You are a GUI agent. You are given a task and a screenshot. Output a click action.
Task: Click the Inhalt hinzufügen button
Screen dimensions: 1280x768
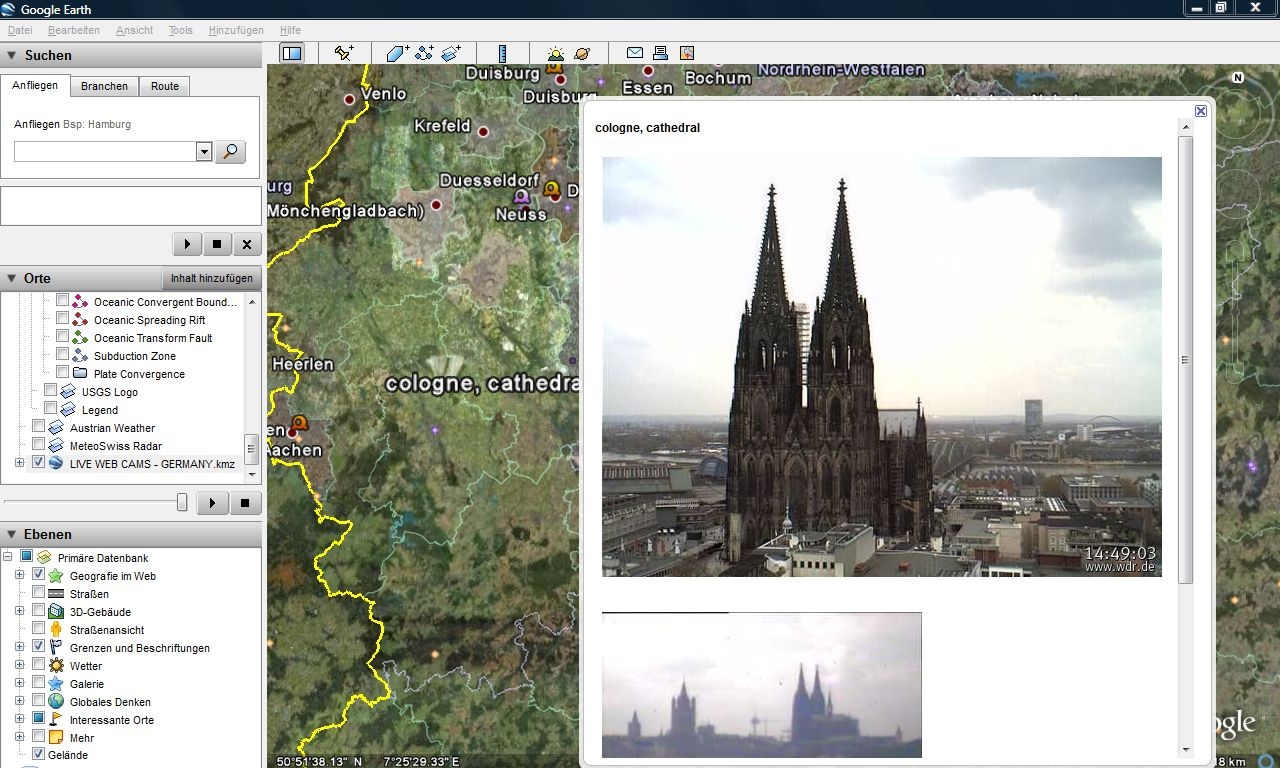coord(211,278)
